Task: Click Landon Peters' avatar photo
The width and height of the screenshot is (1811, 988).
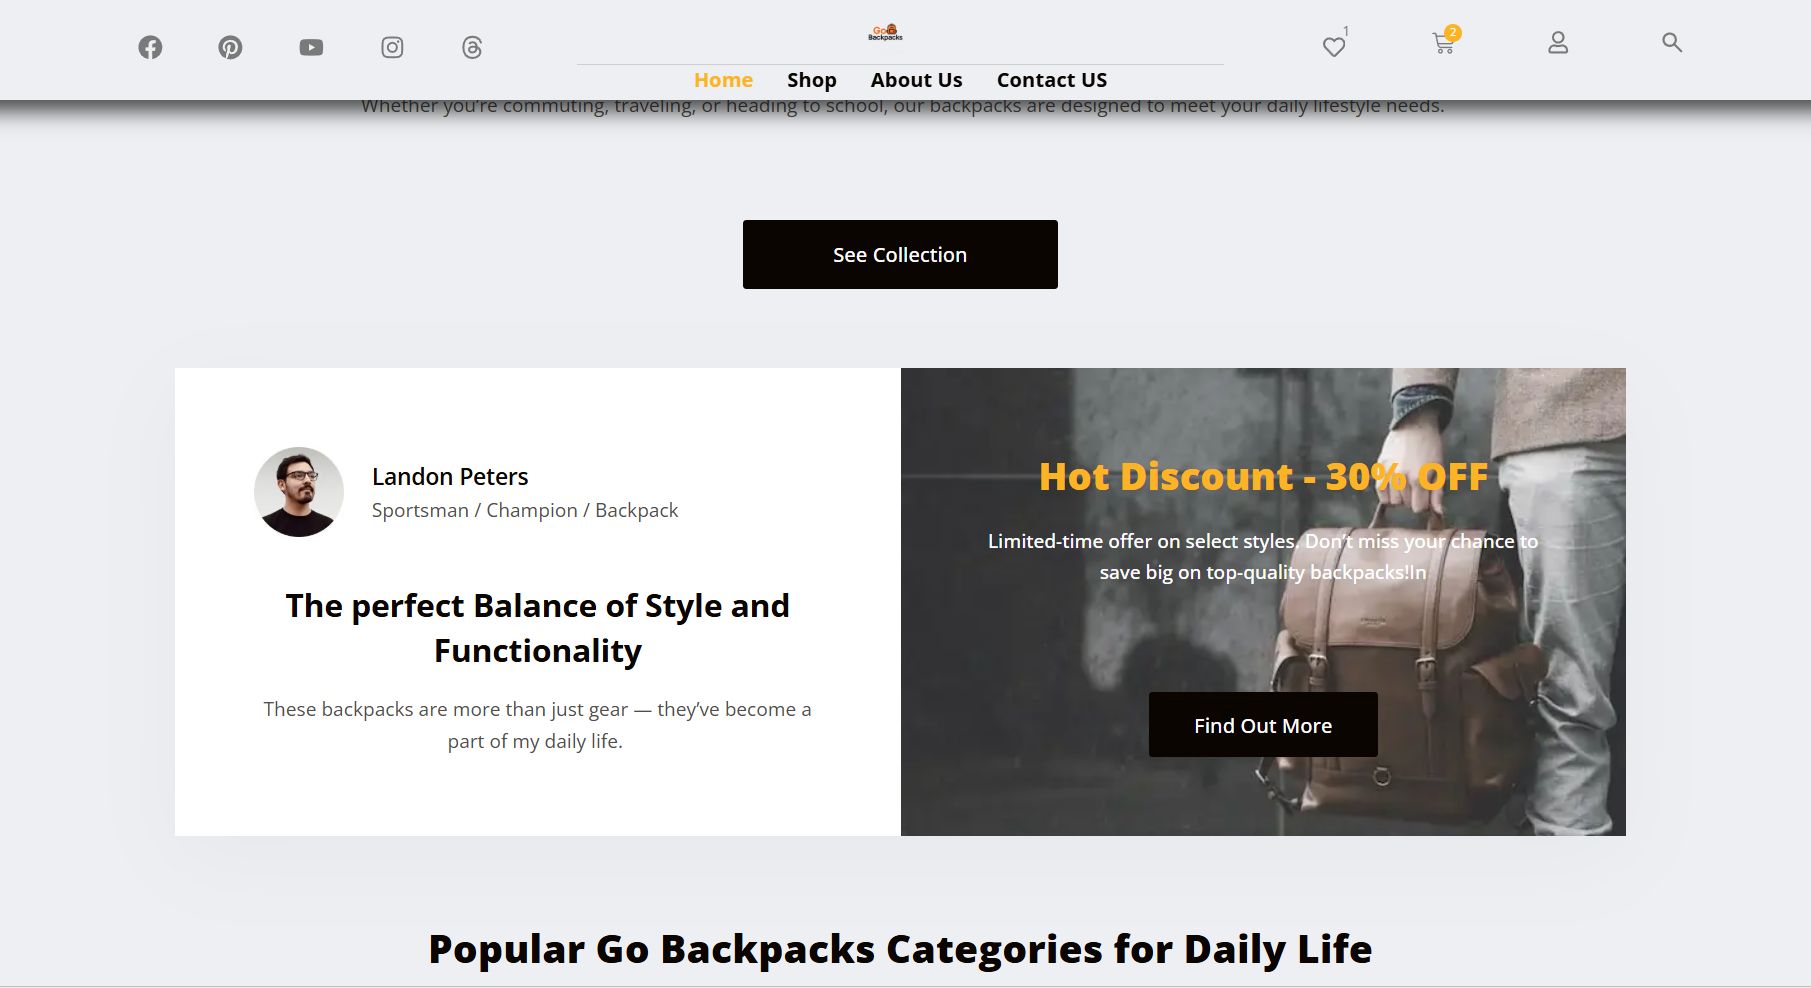Action: pyautogui.click(x=299, y=492)
